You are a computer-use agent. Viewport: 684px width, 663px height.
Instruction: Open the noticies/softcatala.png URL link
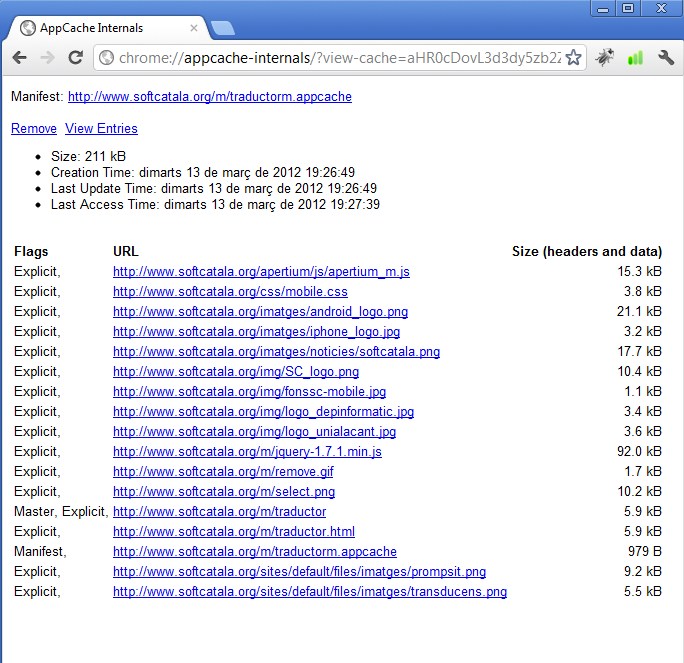[x=277, y=352]
